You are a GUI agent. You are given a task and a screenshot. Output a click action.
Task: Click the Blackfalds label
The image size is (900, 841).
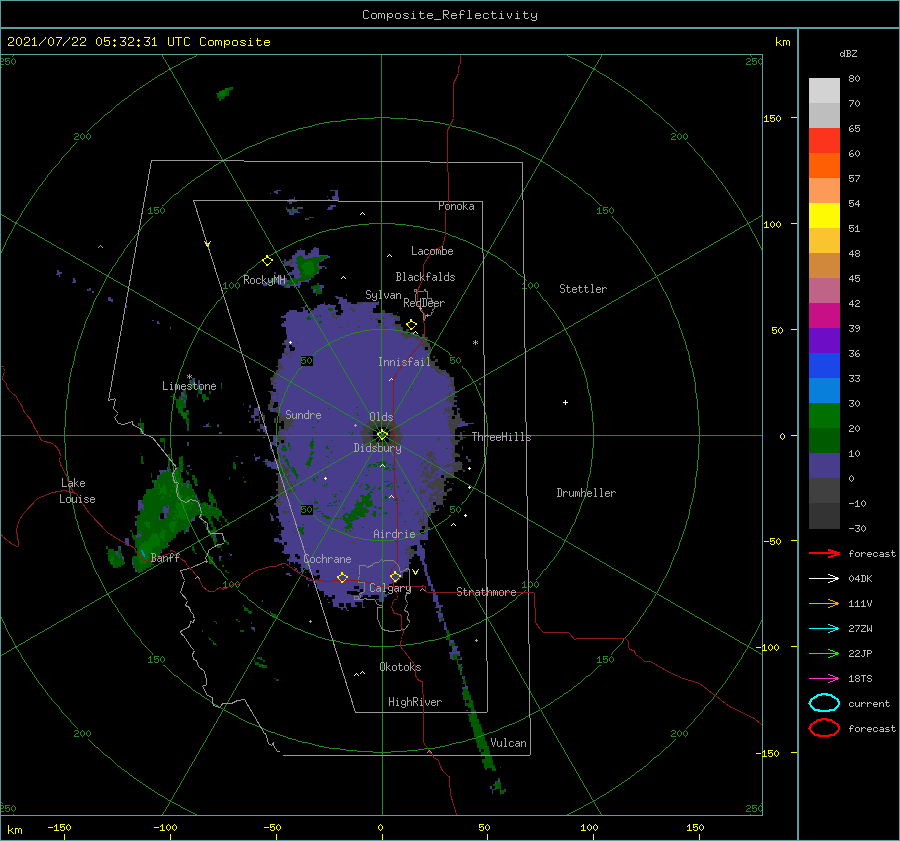425,277
